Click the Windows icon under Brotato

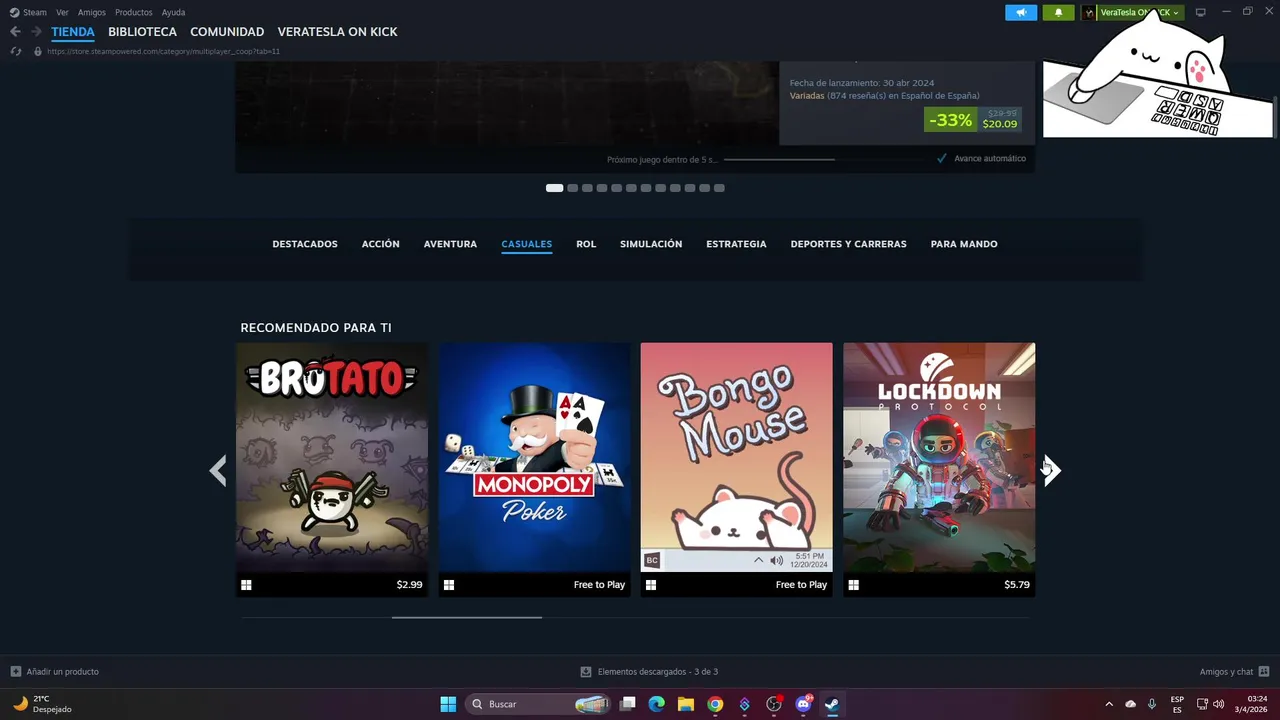pos(246,585)
